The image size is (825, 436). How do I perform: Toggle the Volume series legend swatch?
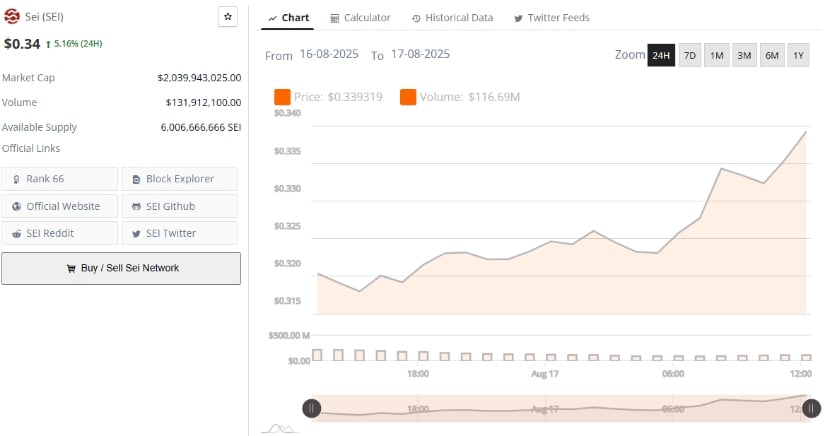click(408, 97)
